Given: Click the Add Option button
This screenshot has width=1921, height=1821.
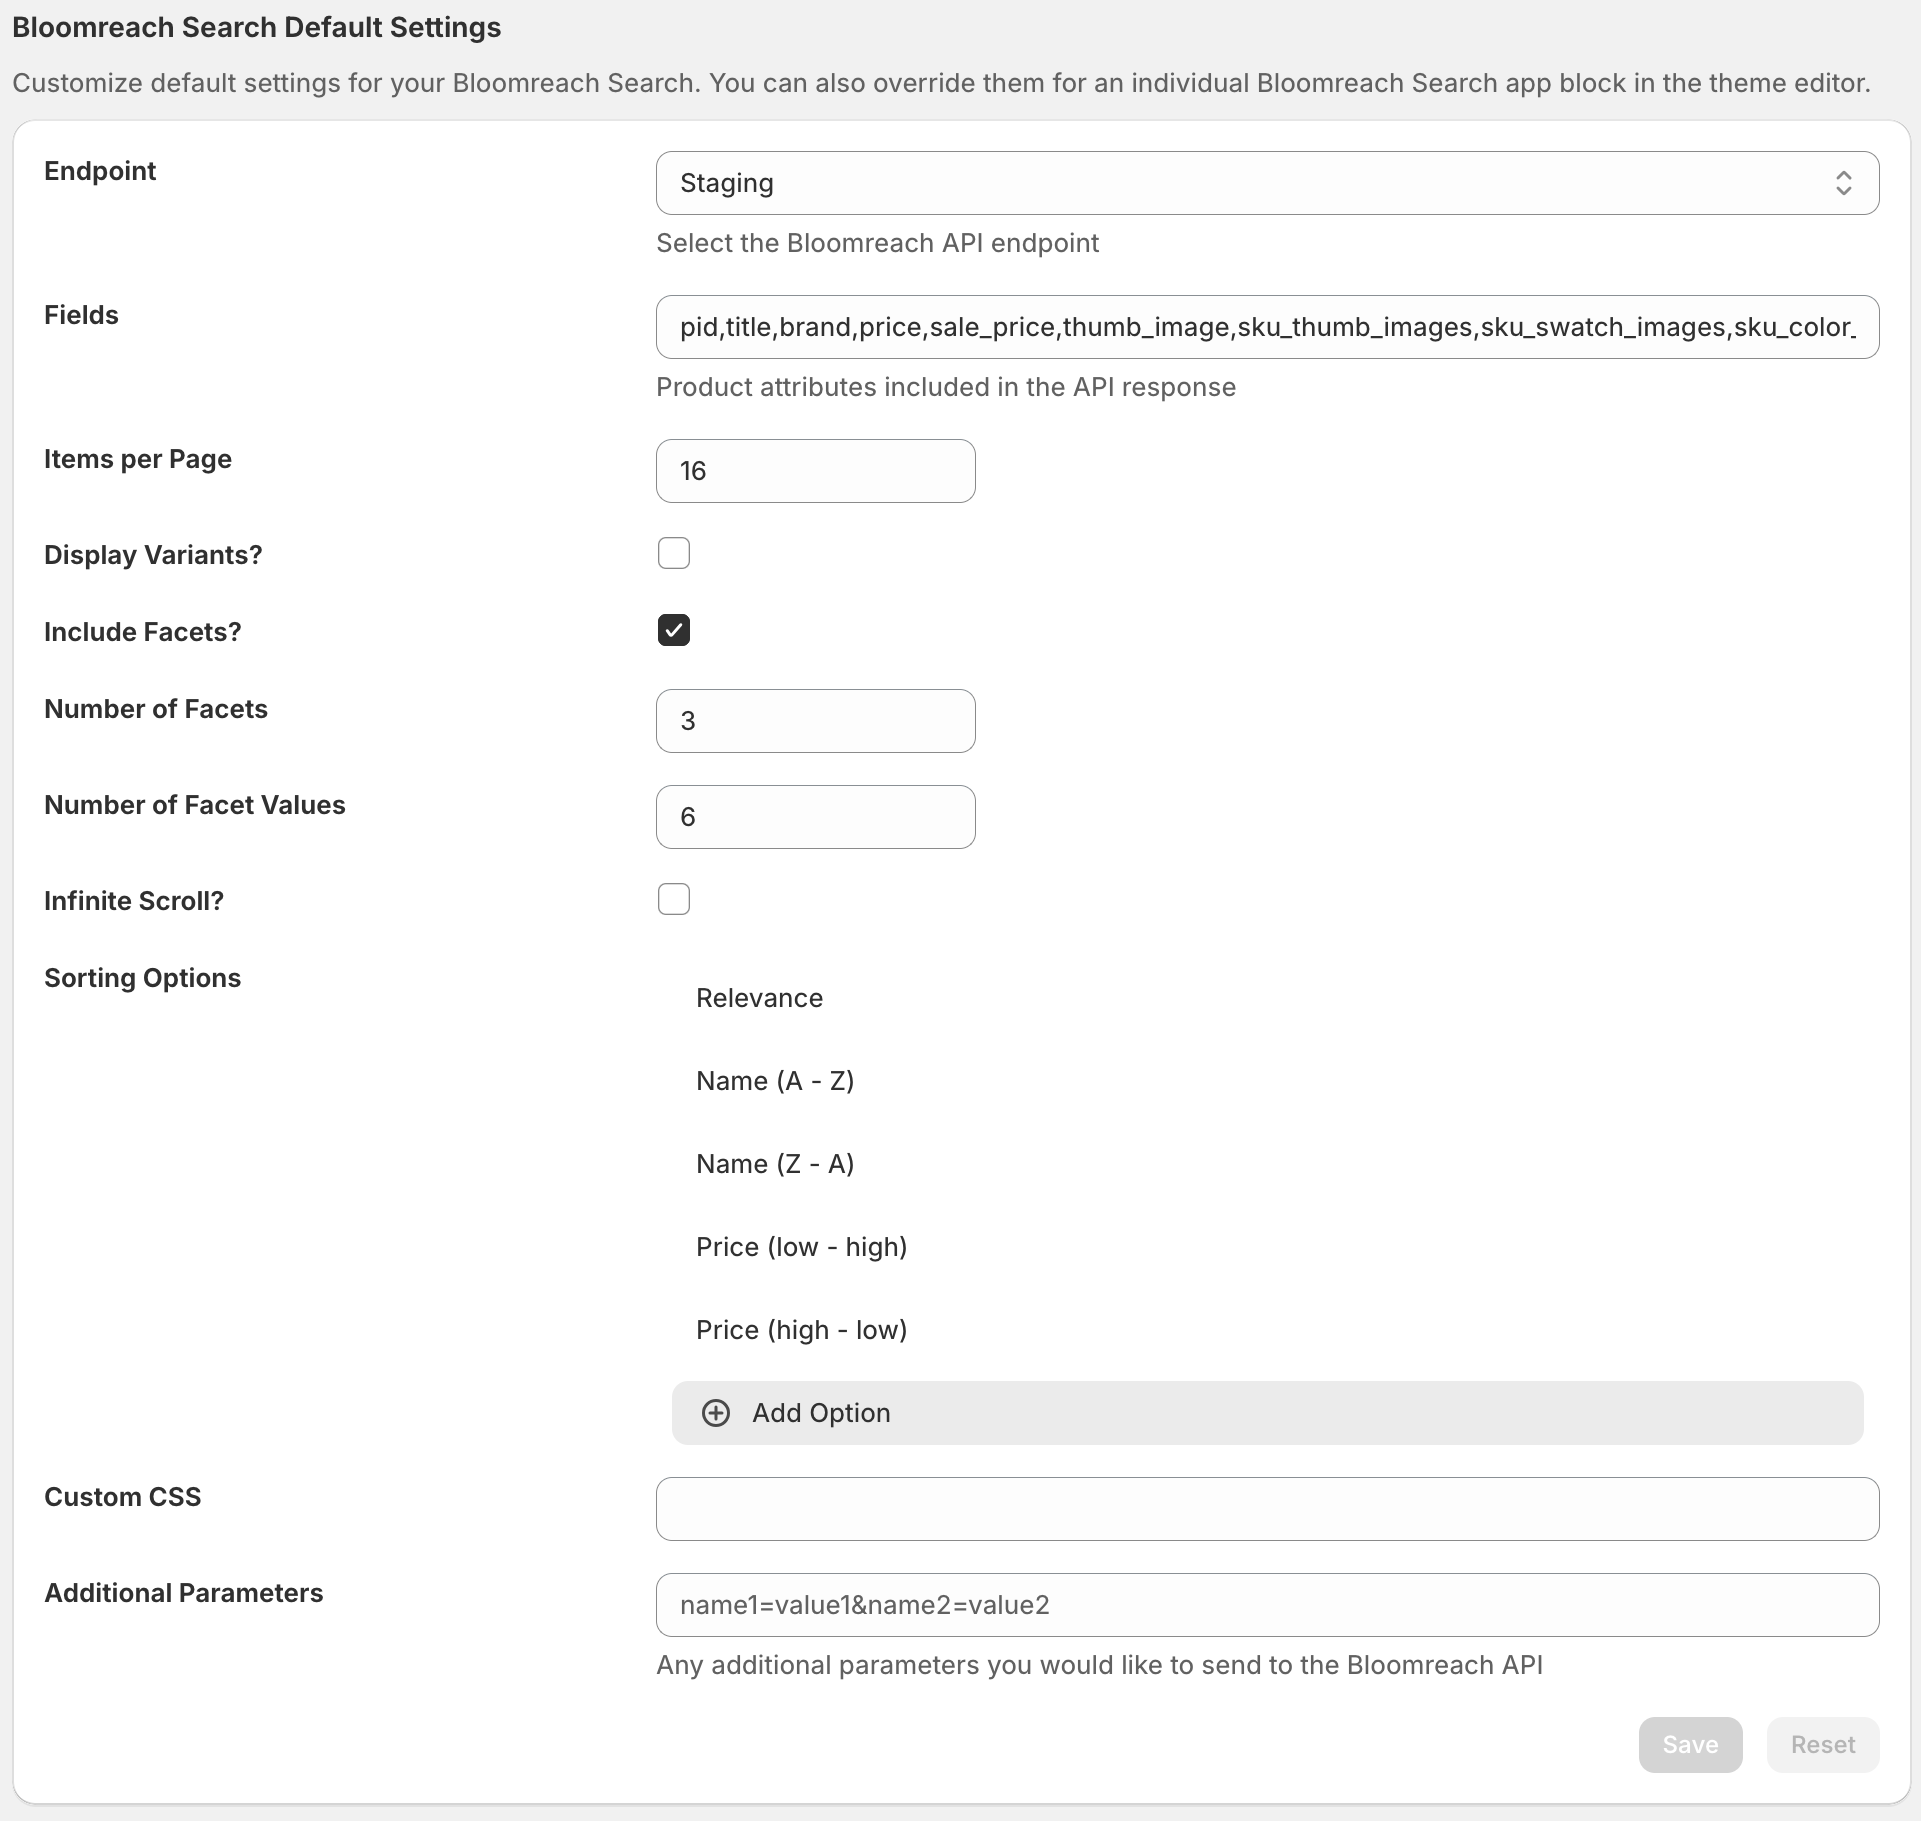Looking at the screenshot, I should 1267,1413.
